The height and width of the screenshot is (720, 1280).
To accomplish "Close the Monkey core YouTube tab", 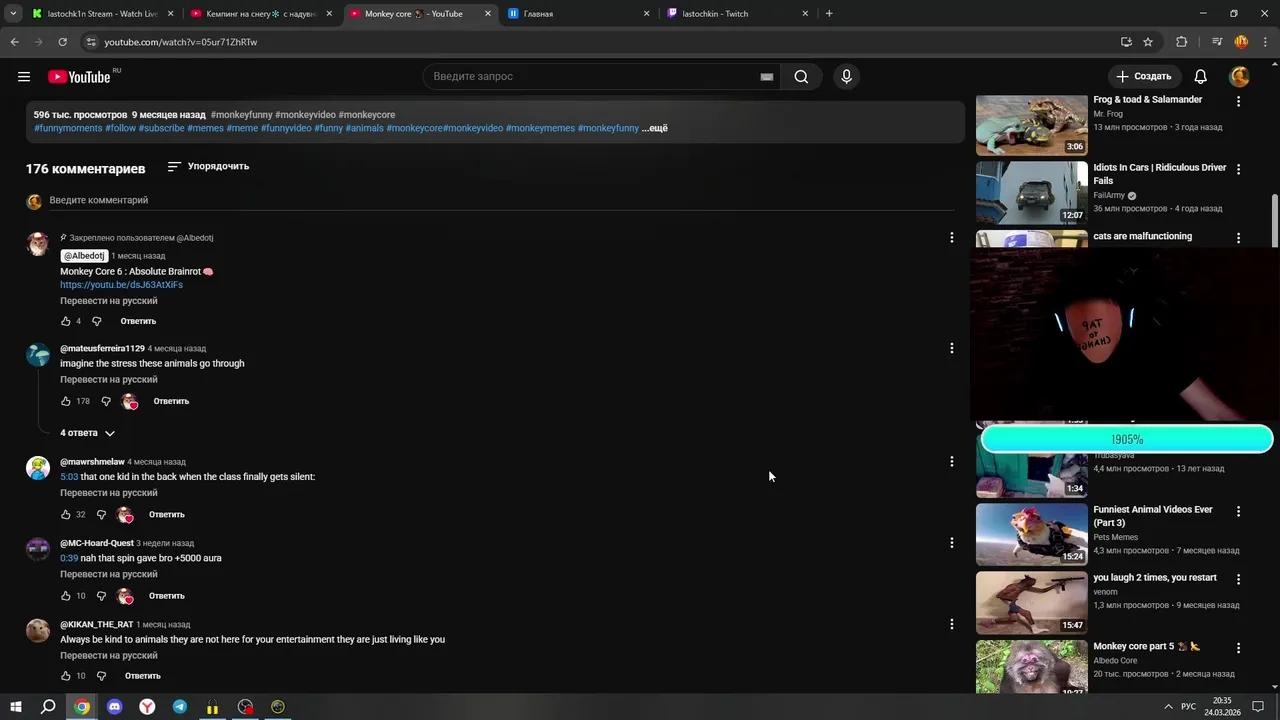I will (x=488, y=14).
